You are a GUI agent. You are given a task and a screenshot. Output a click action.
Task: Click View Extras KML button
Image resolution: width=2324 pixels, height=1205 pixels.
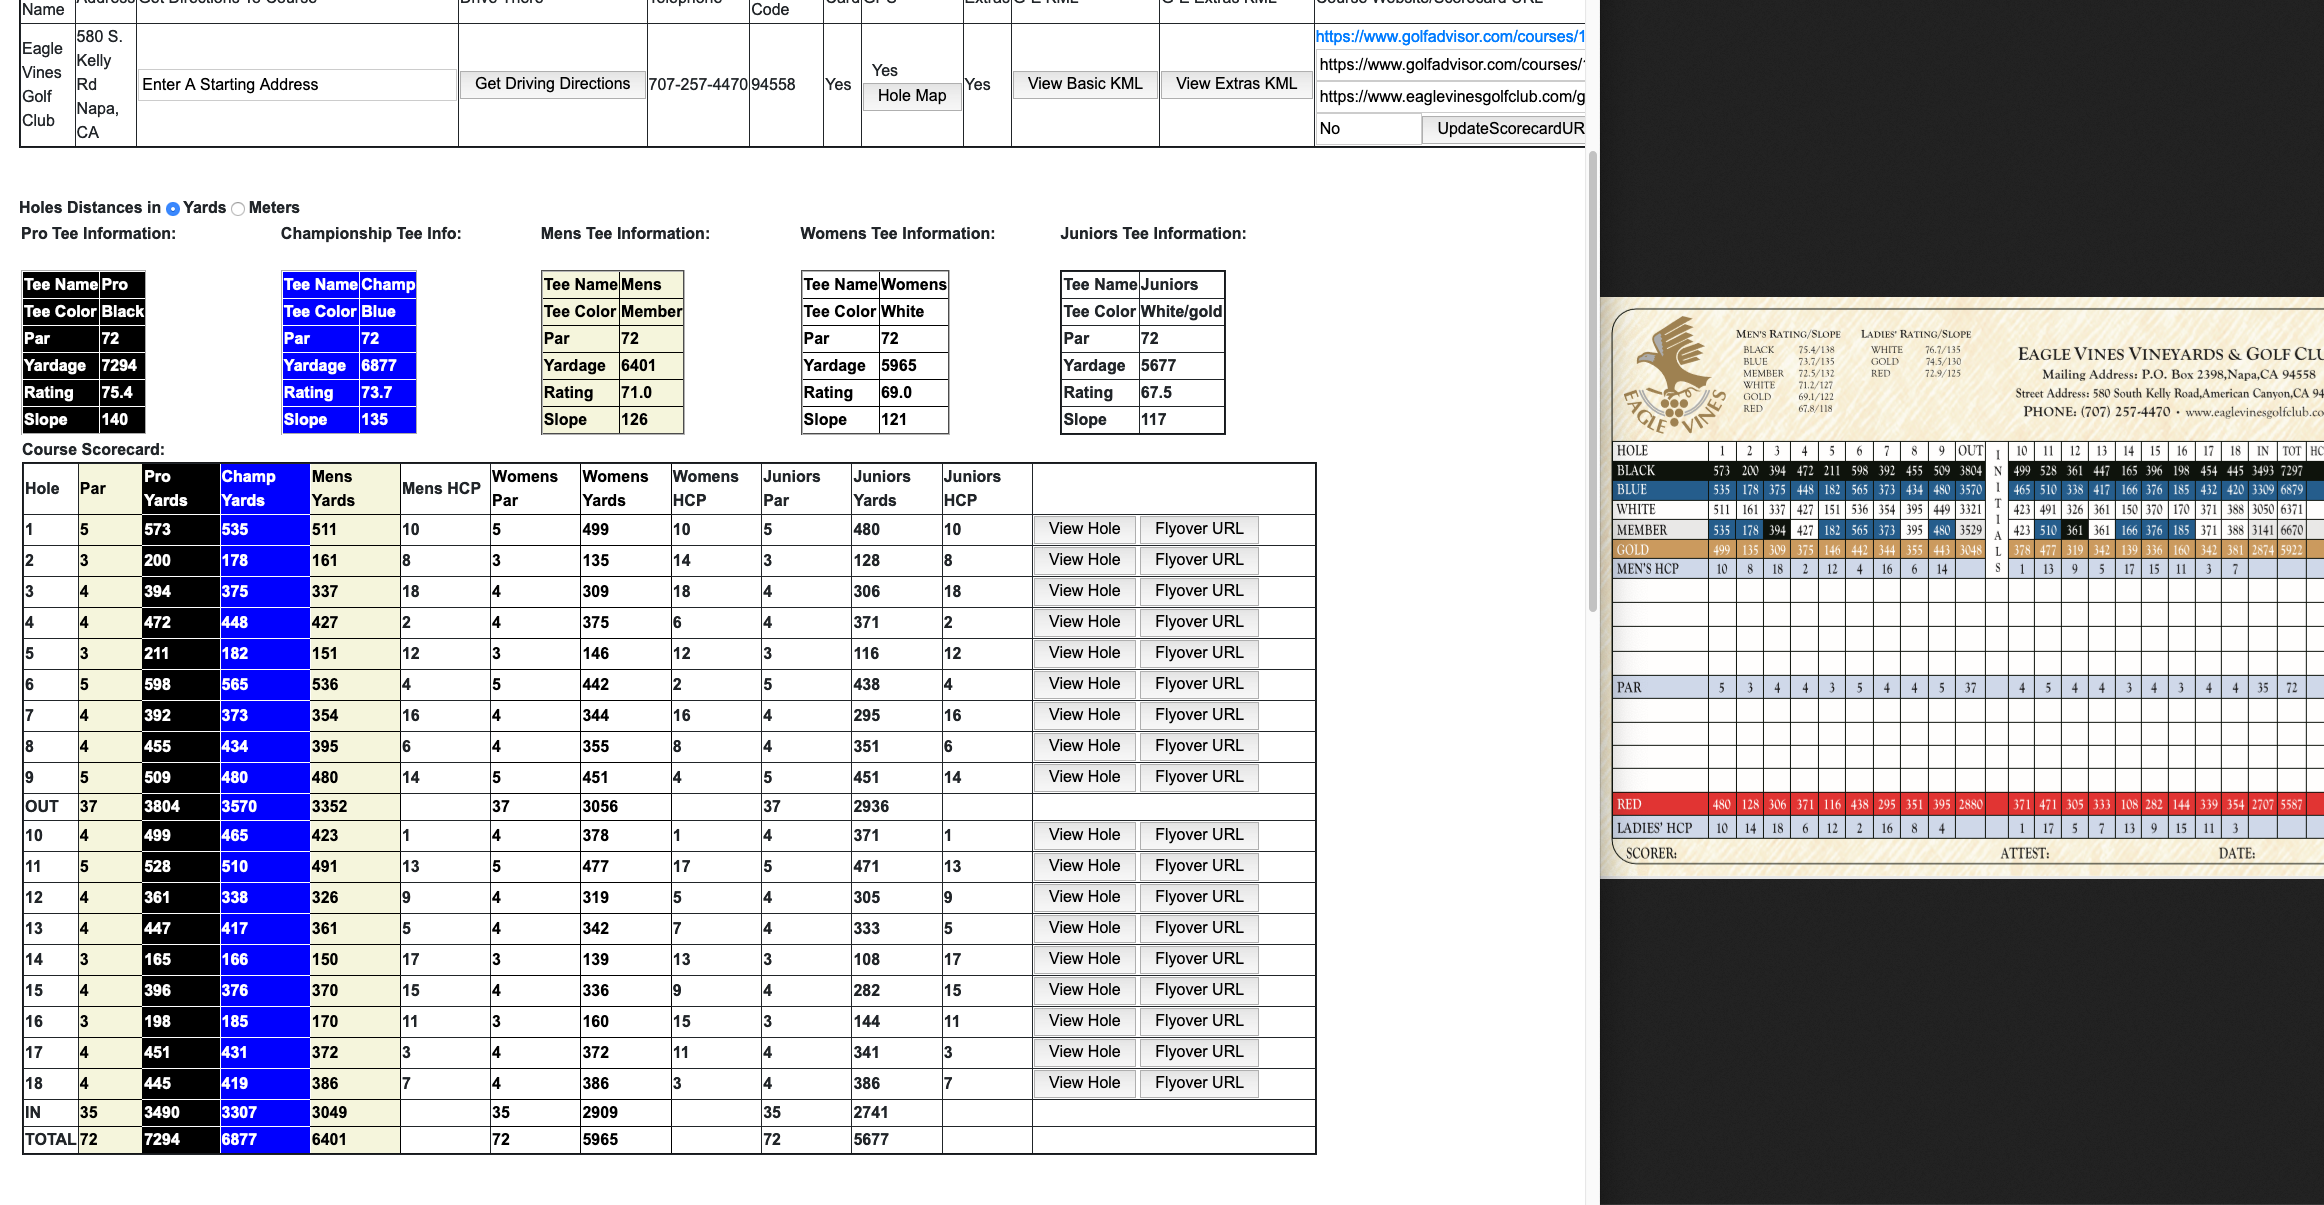1236,84
